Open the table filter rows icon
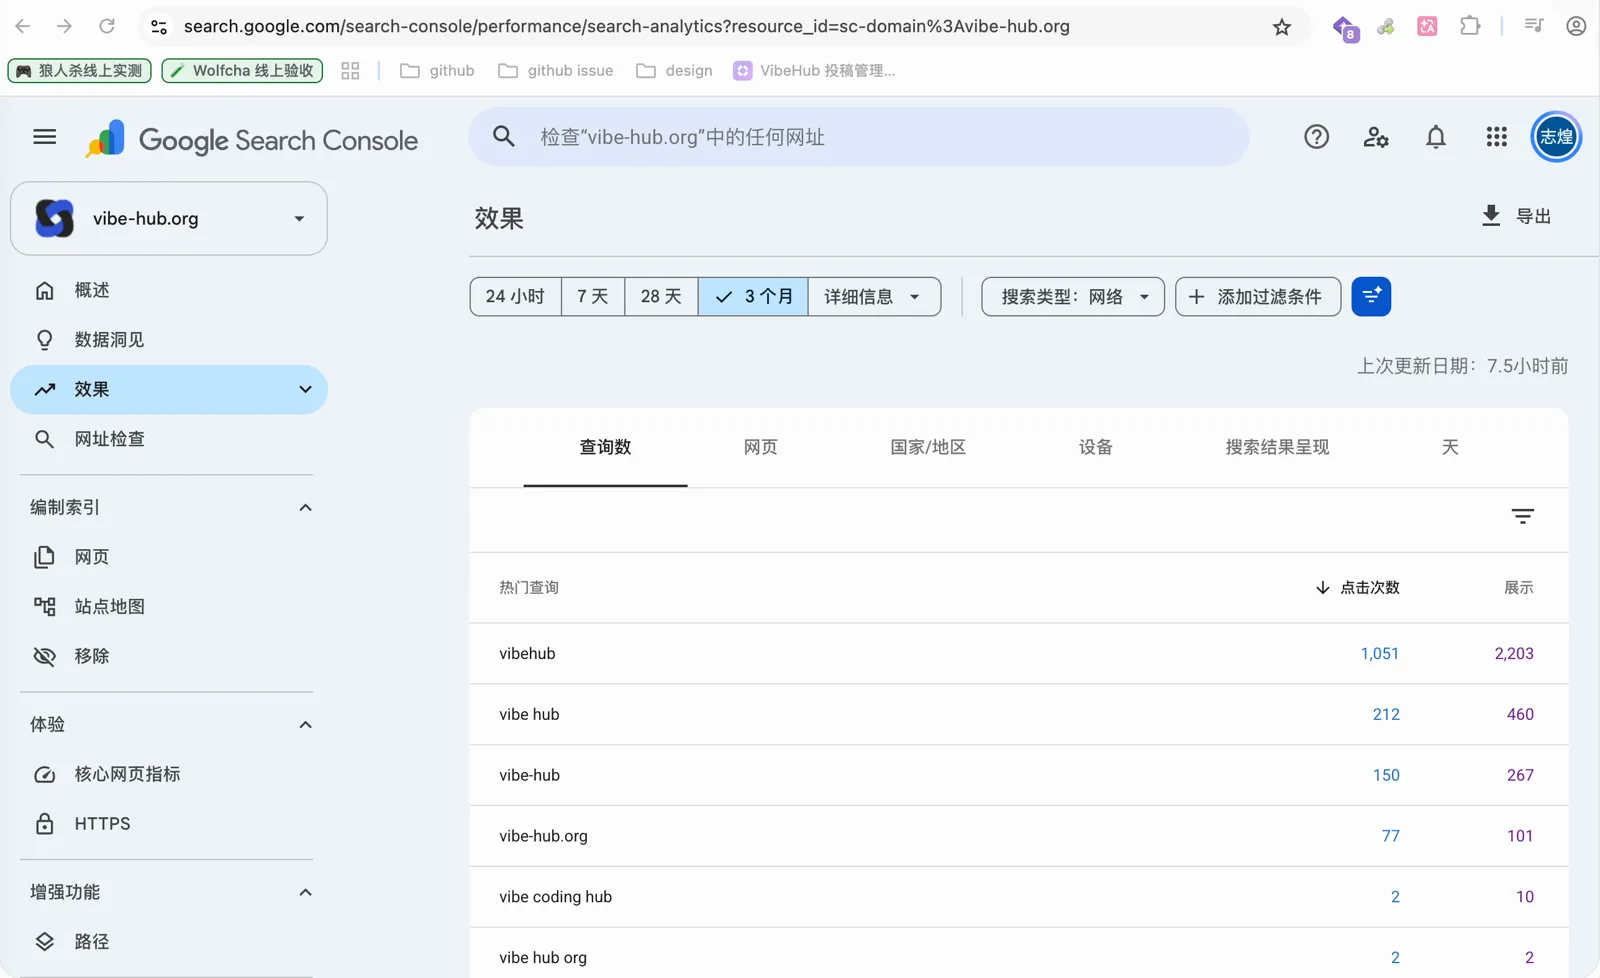This screenshot has height=978, width=1600. point(1522,516)
